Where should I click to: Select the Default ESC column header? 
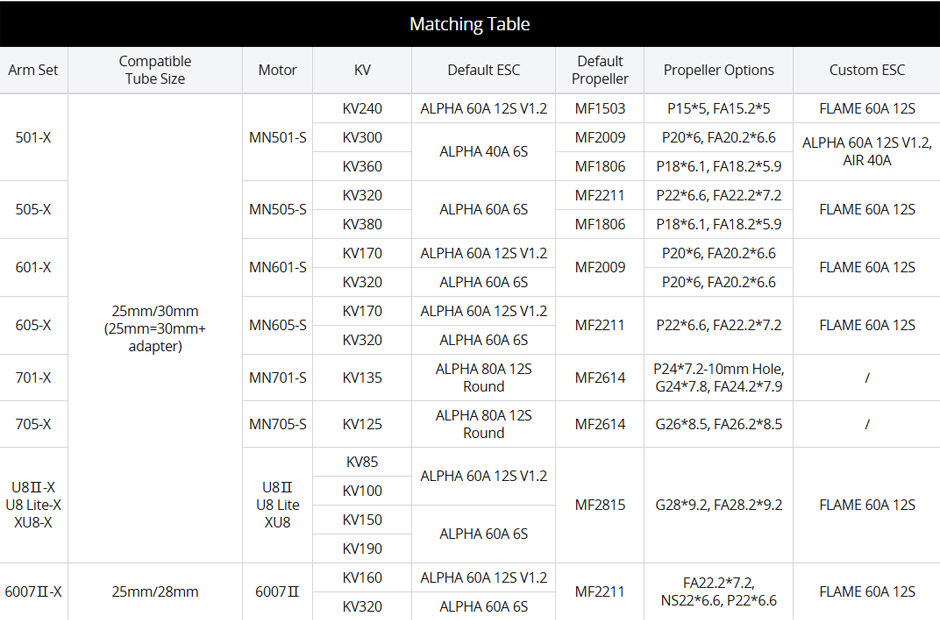pos(483,70)
